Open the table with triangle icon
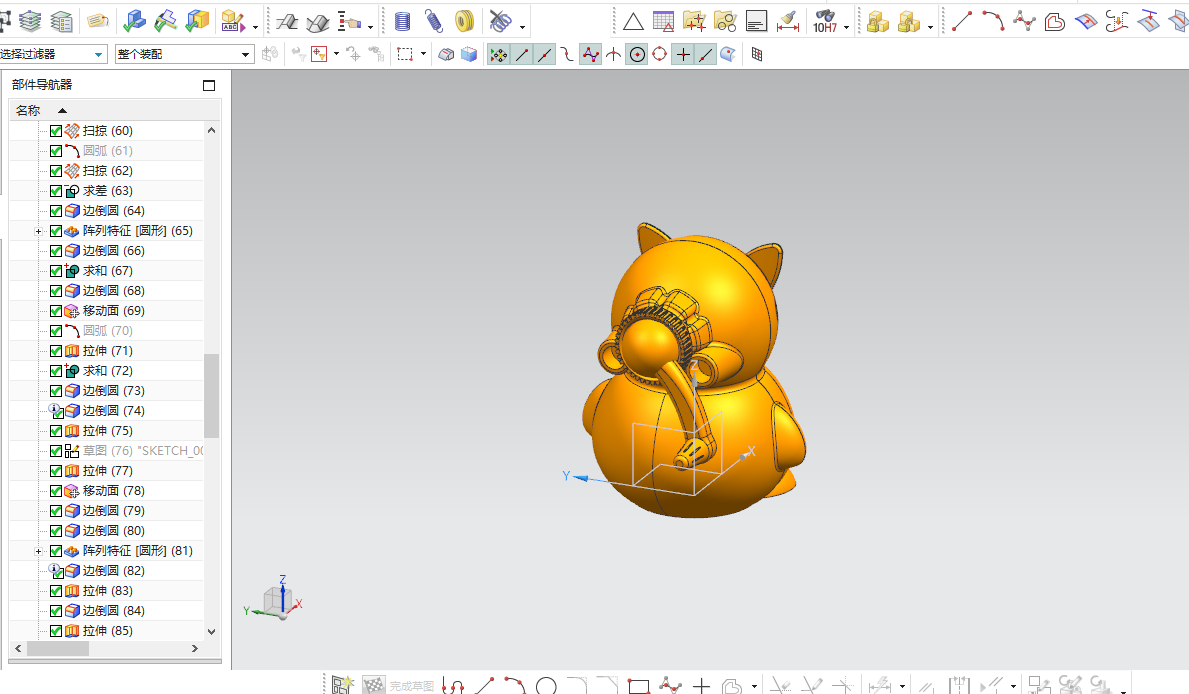 [x=664, y=22]
